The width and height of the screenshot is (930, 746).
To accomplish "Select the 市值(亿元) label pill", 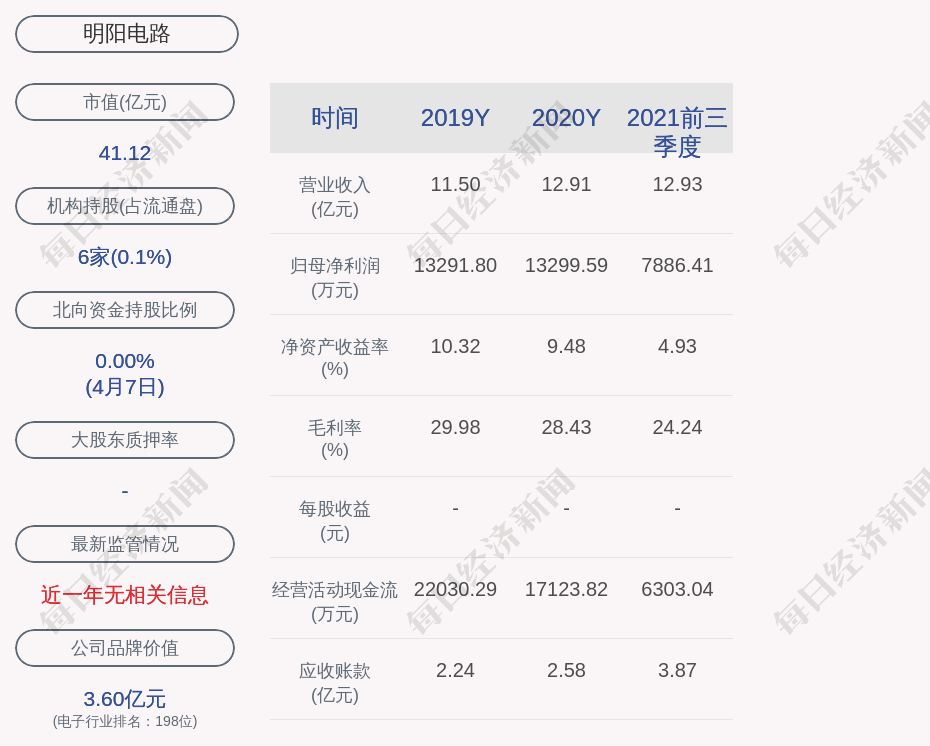I will pos(125,102).
